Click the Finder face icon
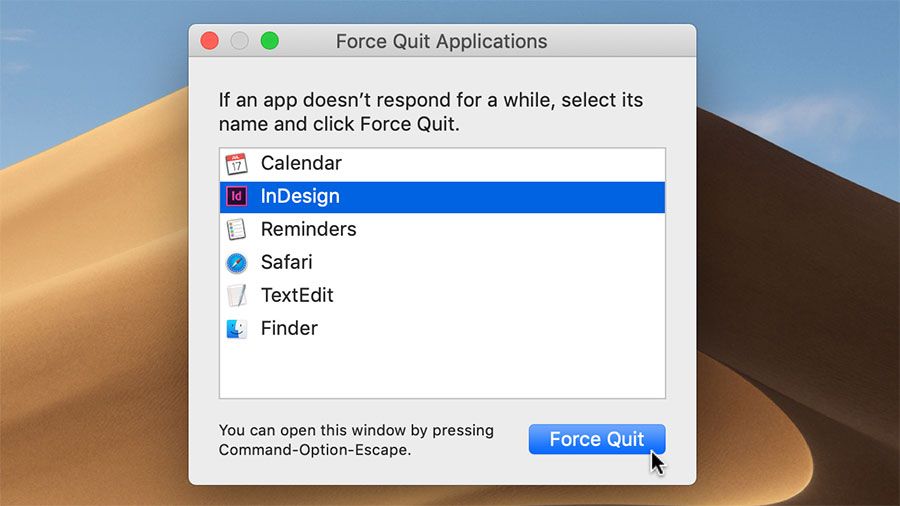The width and height of the screenshot is (900, 506). 236,329
